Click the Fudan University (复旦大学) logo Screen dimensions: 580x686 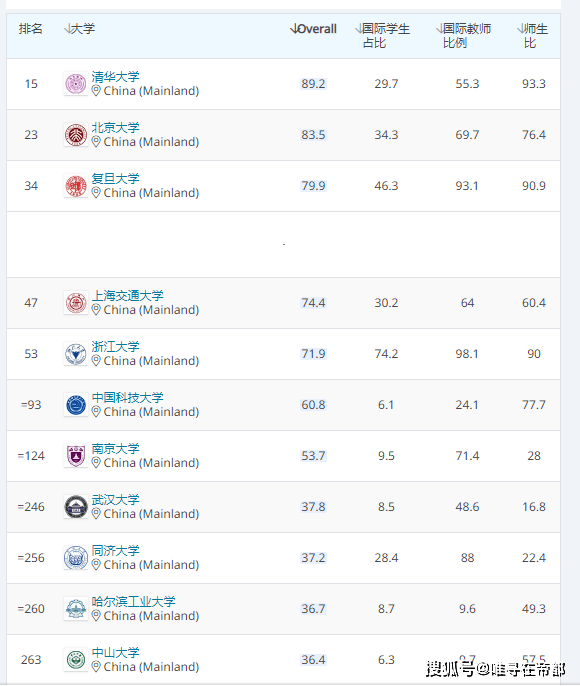(x=76, y=186)
